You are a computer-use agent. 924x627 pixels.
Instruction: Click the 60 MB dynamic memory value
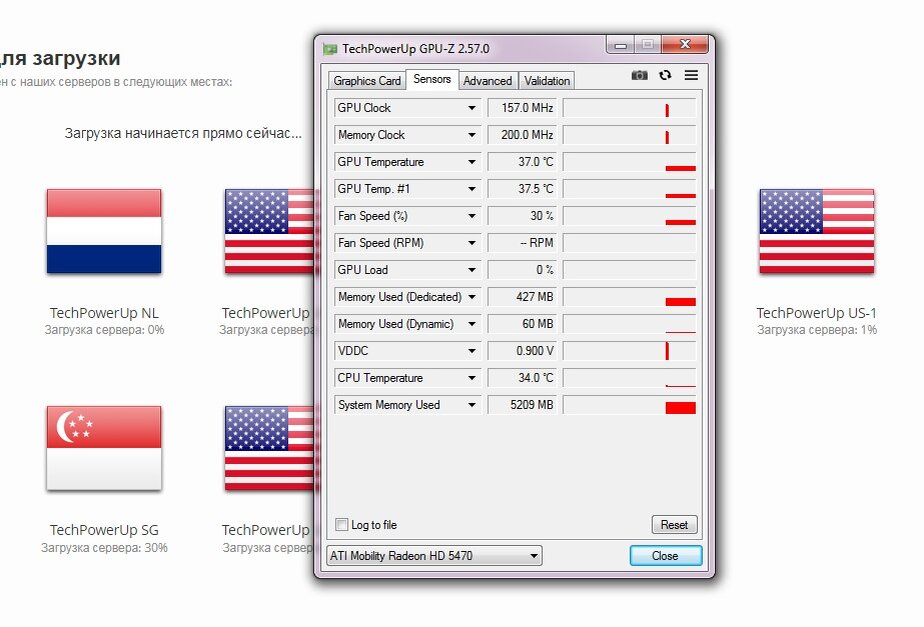[522, 324]
